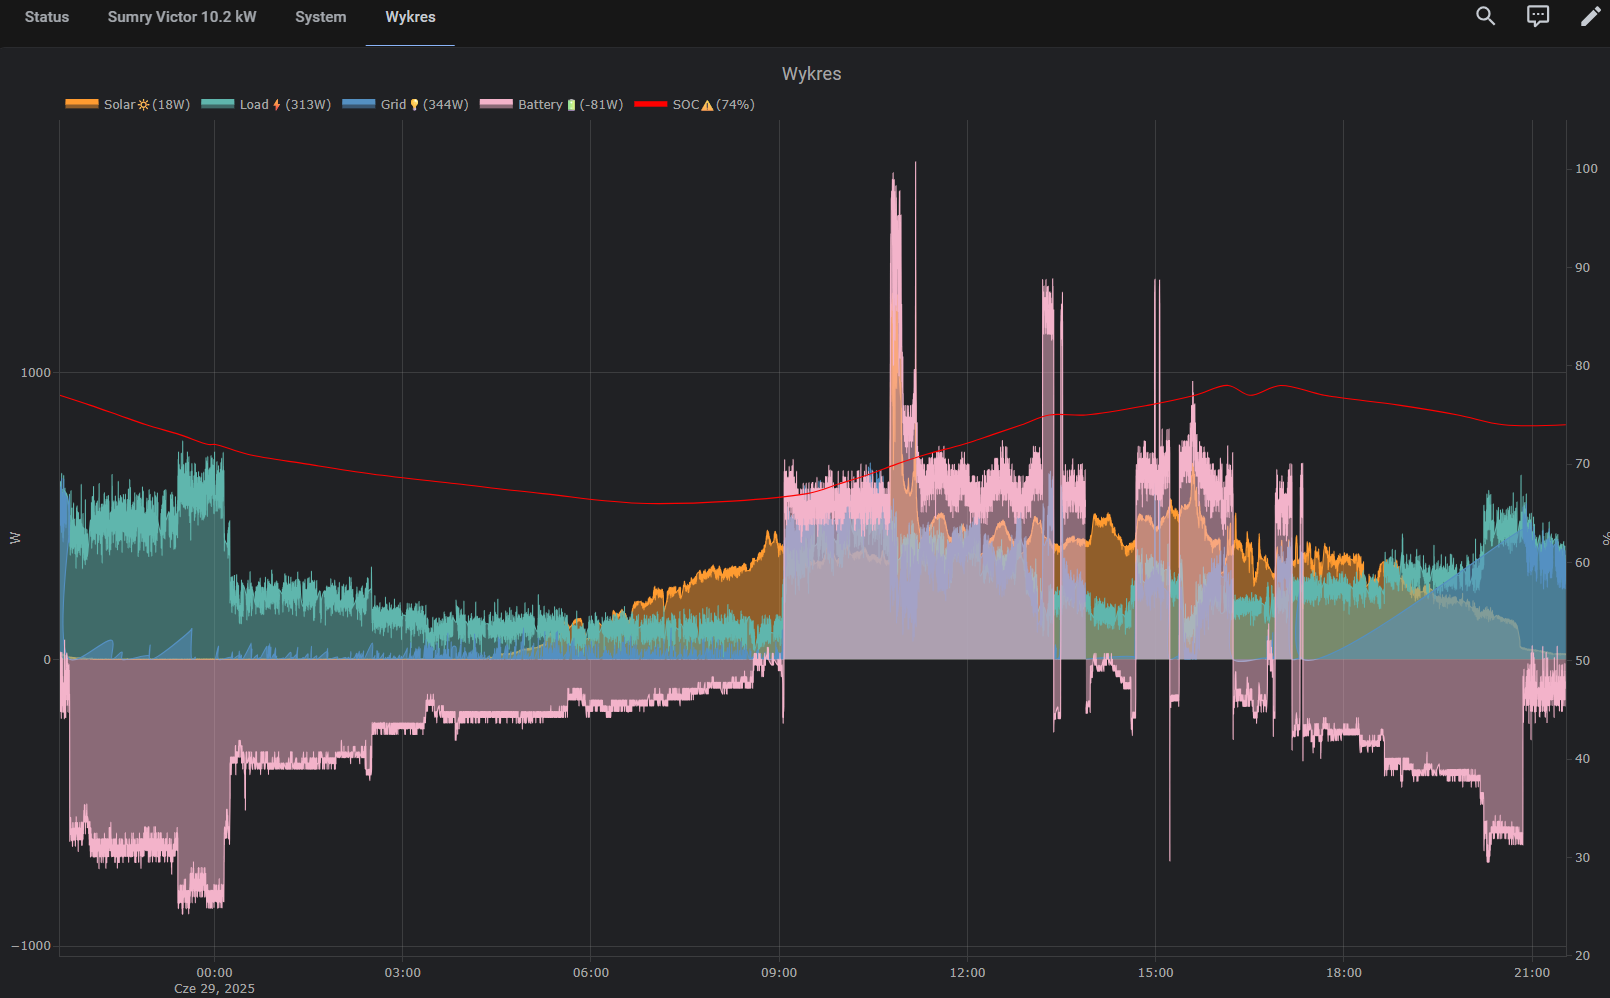Viewport: 1610px width, 998px height.
Task: Click the "1000" watt axis label
Action: [x=36, y=373]
